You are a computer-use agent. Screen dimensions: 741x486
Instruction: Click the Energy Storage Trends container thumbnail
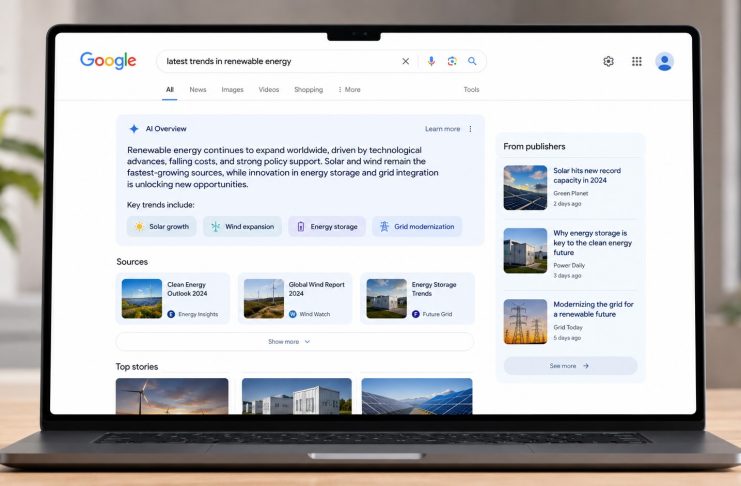[x=387, y=298]
